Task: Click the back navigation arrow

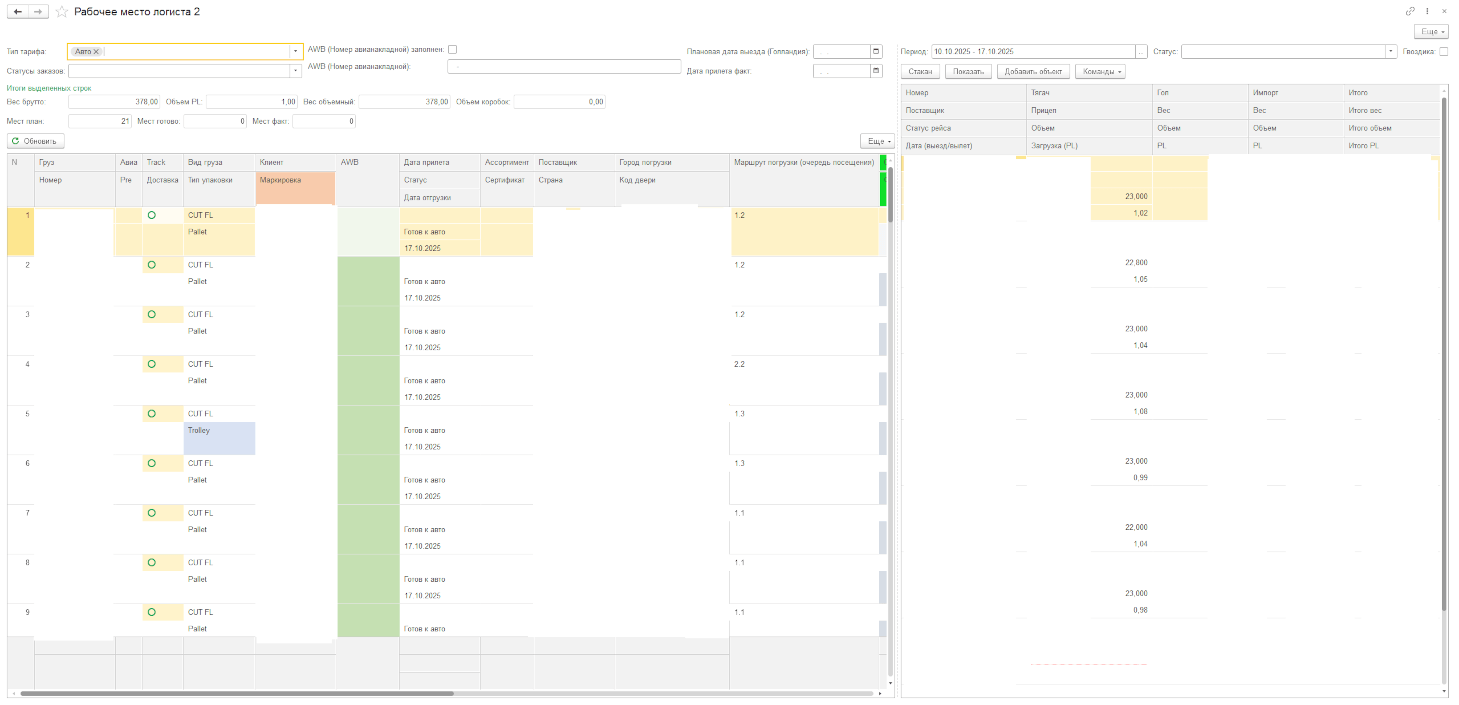Action: 18,11
